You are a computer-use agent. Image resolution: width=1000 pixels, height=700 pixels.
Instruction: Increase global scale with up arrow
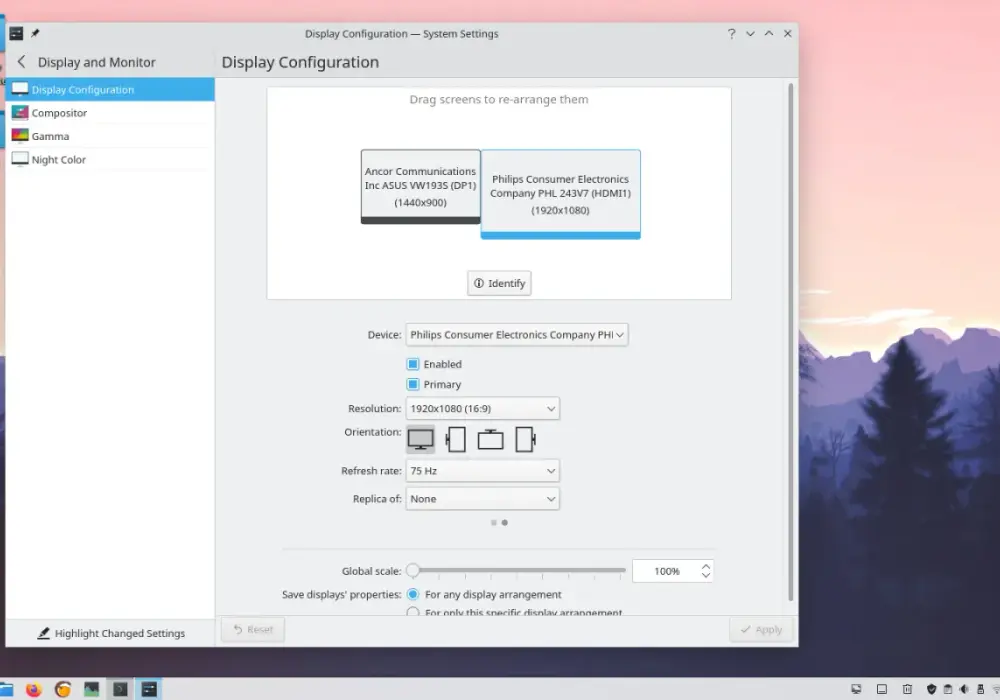(x=705, y=566)
